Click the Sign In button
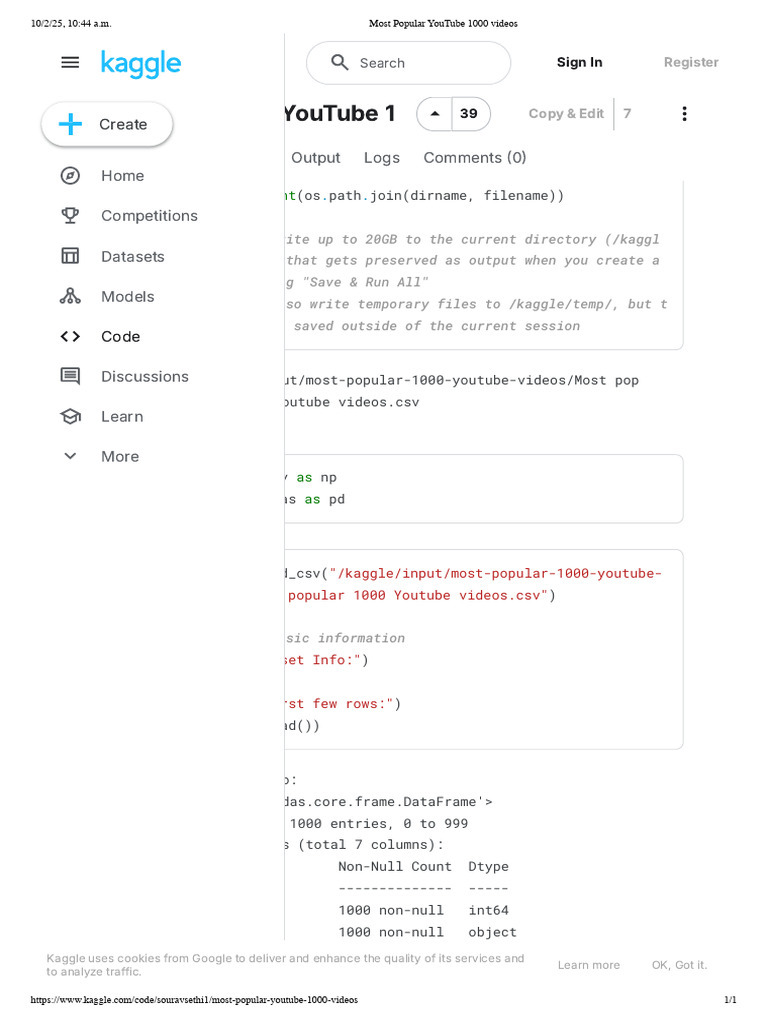768x1024 pixels. pyautogui.click(x=579, y=62)
